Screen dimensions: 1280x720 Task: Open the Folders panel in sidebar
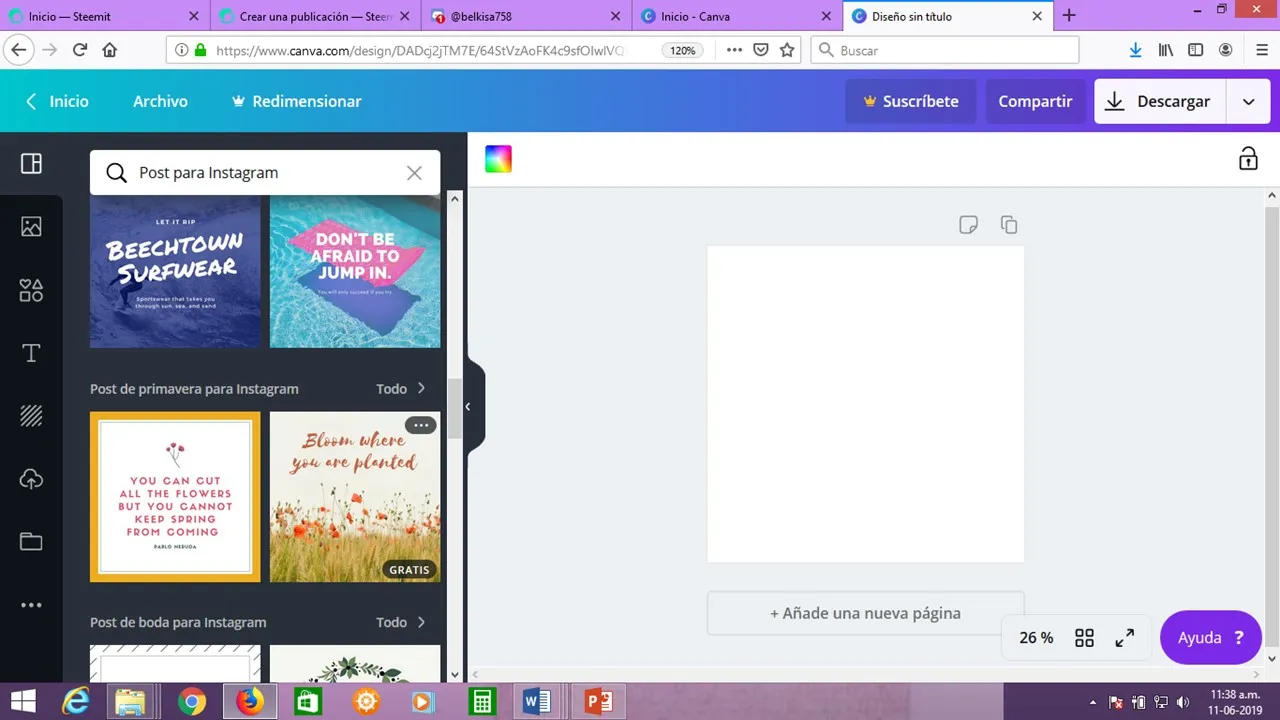31,542
